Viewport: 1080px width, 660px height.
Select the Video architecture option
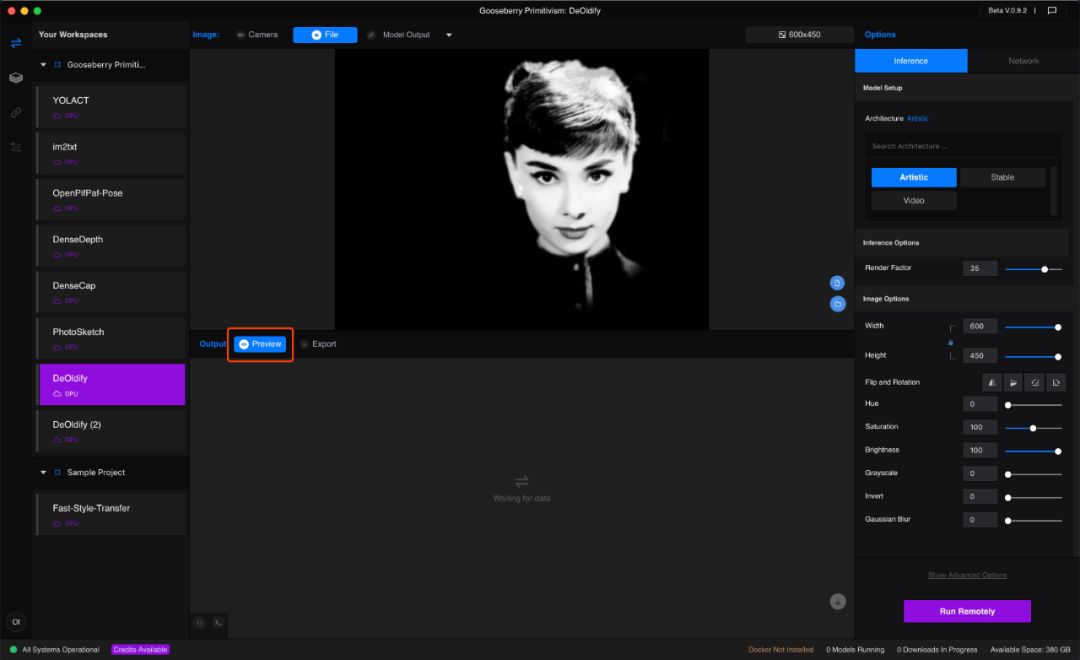pyautogui.click(x=914, y=200)
